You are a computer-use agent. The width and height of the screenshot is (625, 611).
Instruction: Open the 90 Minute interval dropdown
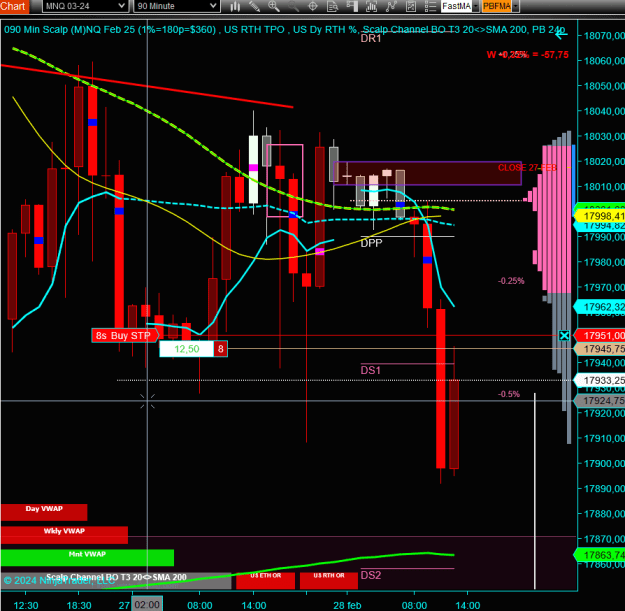(177, 6)
